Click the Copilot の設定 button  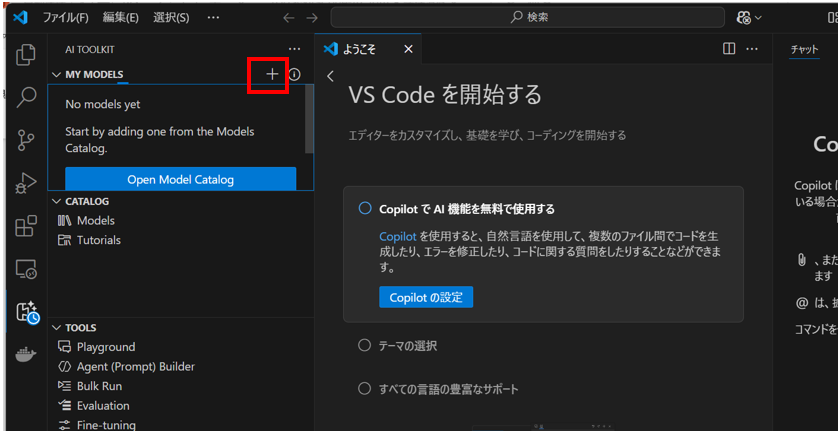pyautogui.click(x=426, y=297)
